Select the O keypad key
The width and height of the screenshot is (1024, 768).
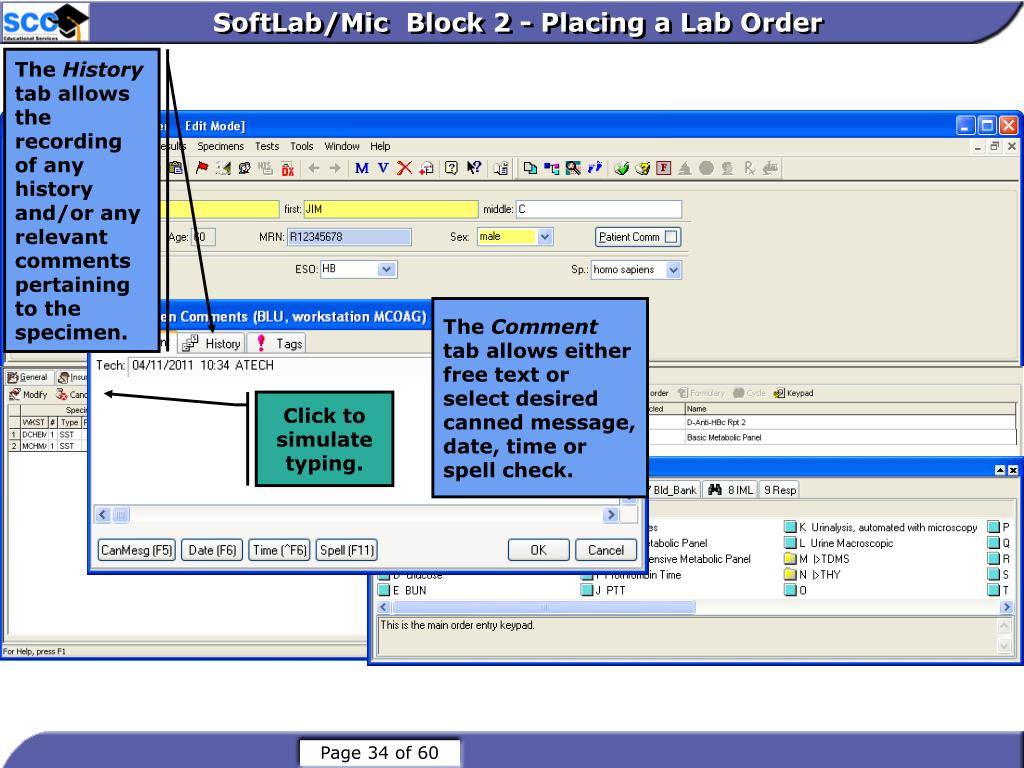coord(795,590)
